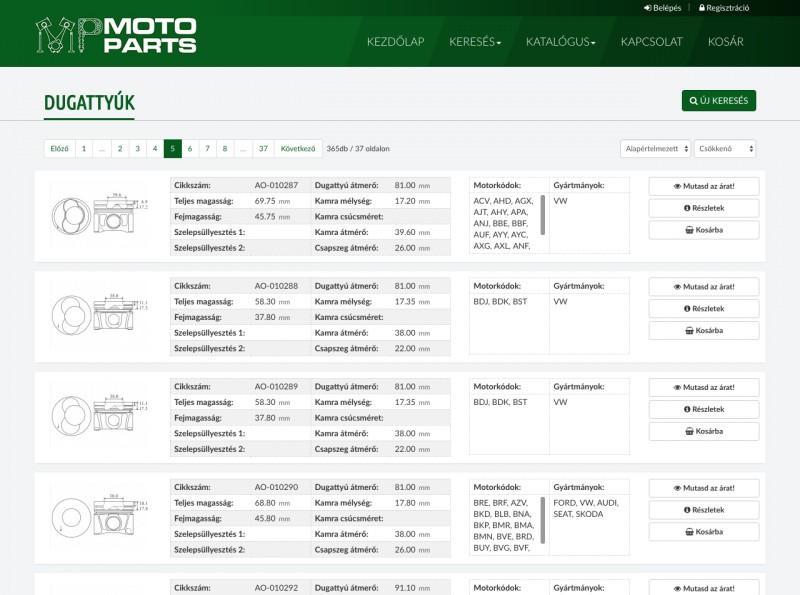This screenshot has height=595, width=800.
Task: Open the Kezdőlap menu item
Action: tap(395, 42)
